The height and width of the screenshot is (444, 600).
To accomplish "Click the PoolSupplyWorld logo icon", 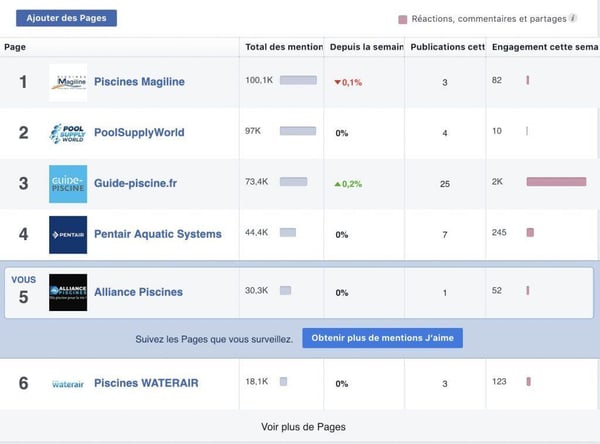I will (68, 133).
